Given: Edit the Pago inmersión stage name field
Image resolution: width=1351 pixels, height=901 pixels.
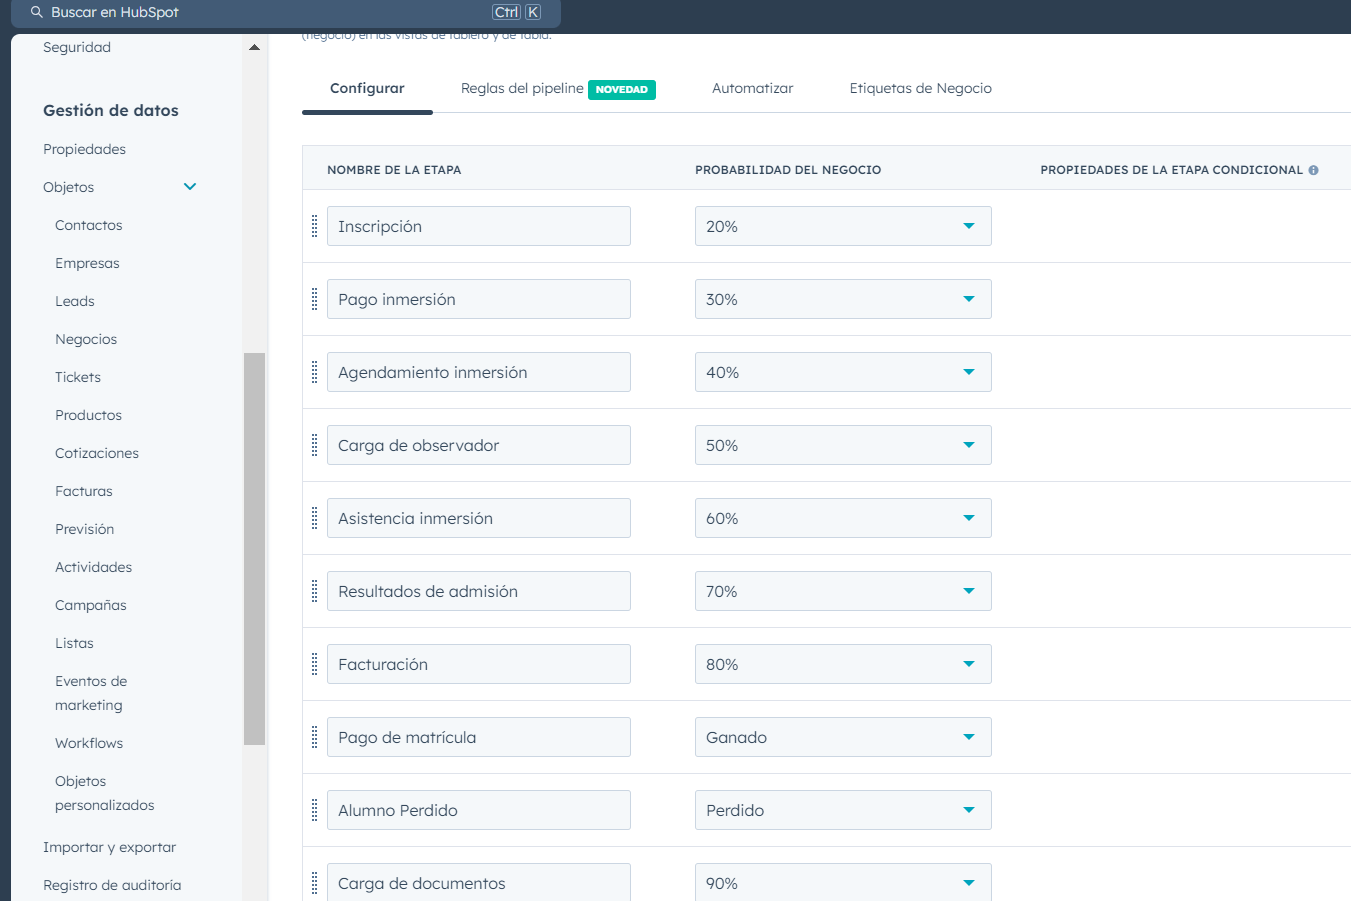Looking at the screenshot, I should tap(479, 299).
